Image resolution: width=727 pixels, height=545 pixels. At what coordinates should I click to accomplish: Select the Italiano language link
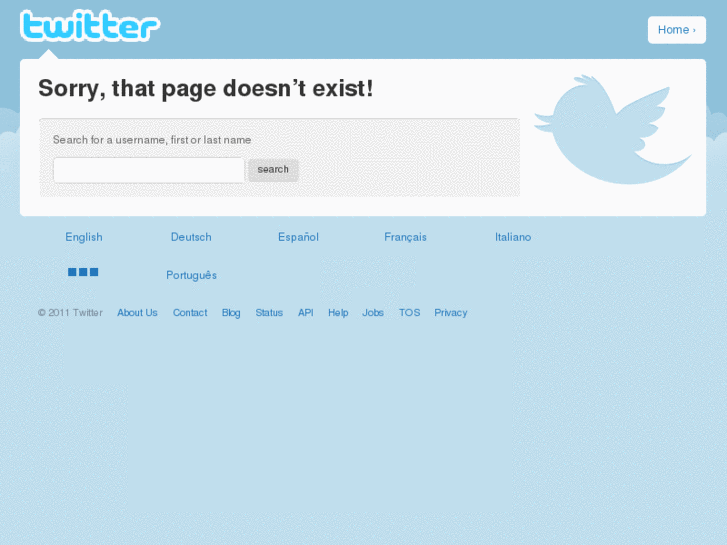[x=513, y=237]
